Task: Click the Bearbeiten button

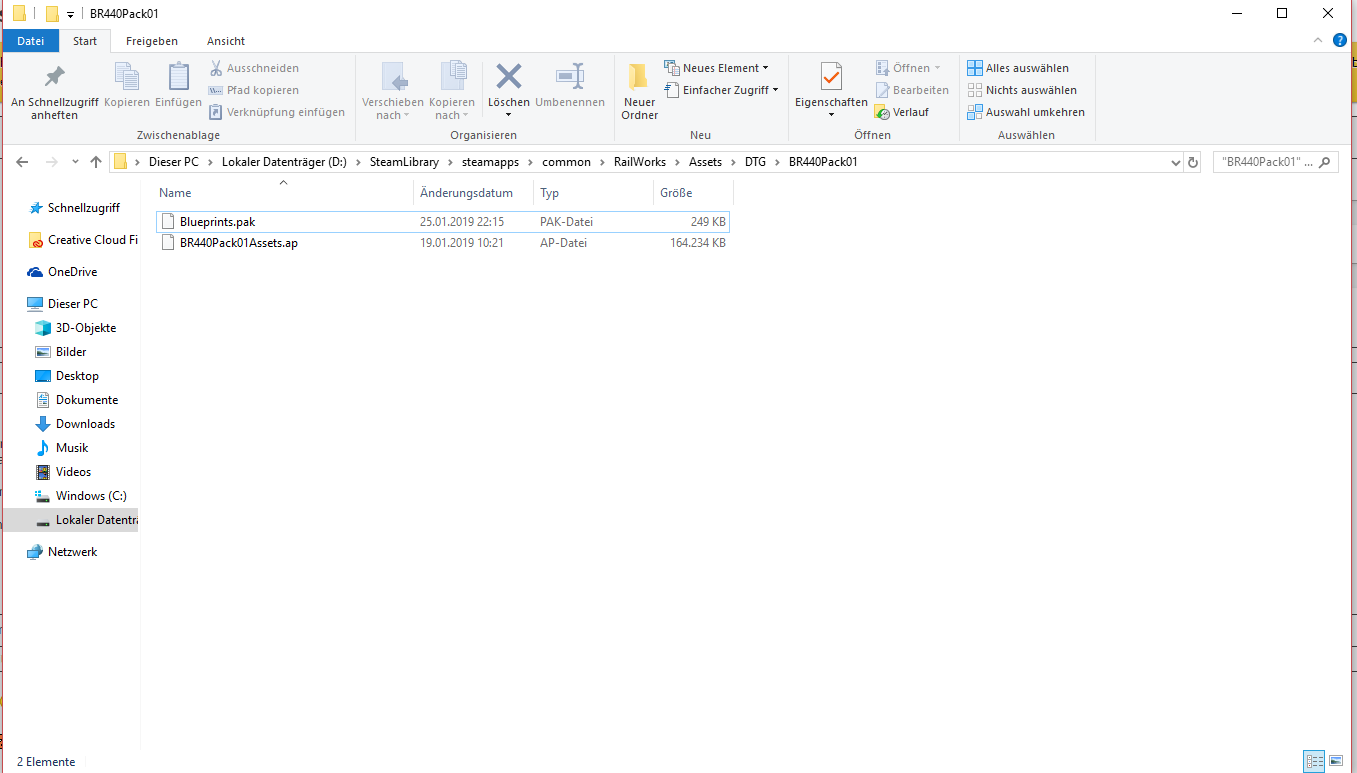Action: pyautogui.click(x=912, y=90)
